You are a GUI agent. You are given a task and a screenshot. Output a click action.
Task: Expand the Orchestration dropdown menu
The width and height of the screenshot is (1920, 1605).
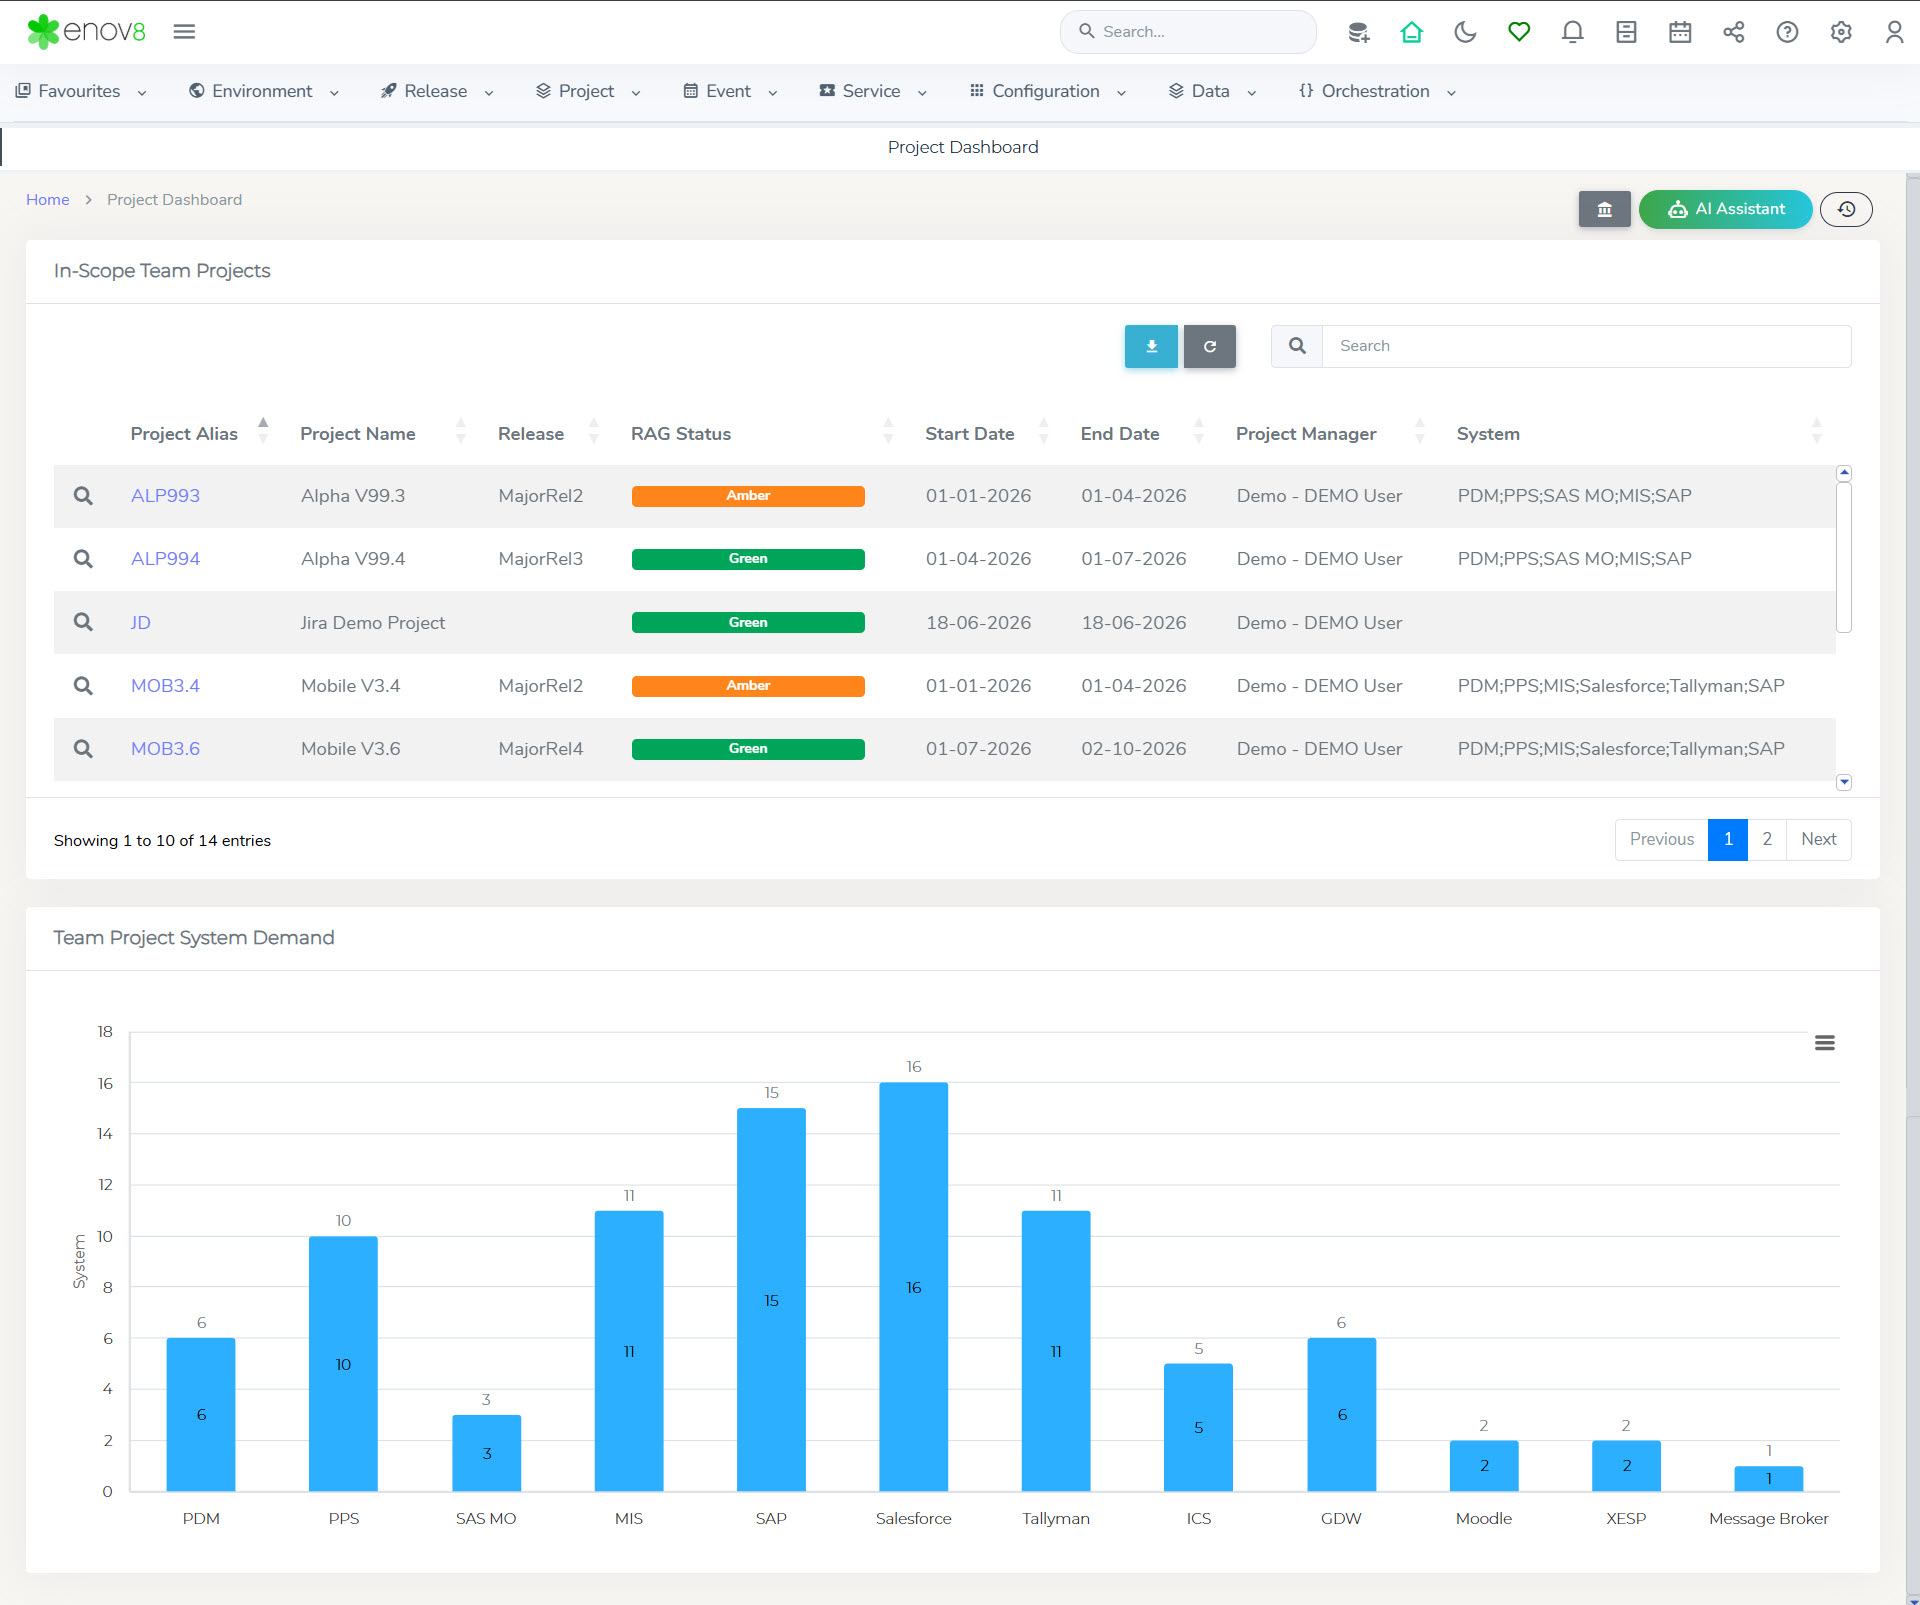[x=1376, y=91]
